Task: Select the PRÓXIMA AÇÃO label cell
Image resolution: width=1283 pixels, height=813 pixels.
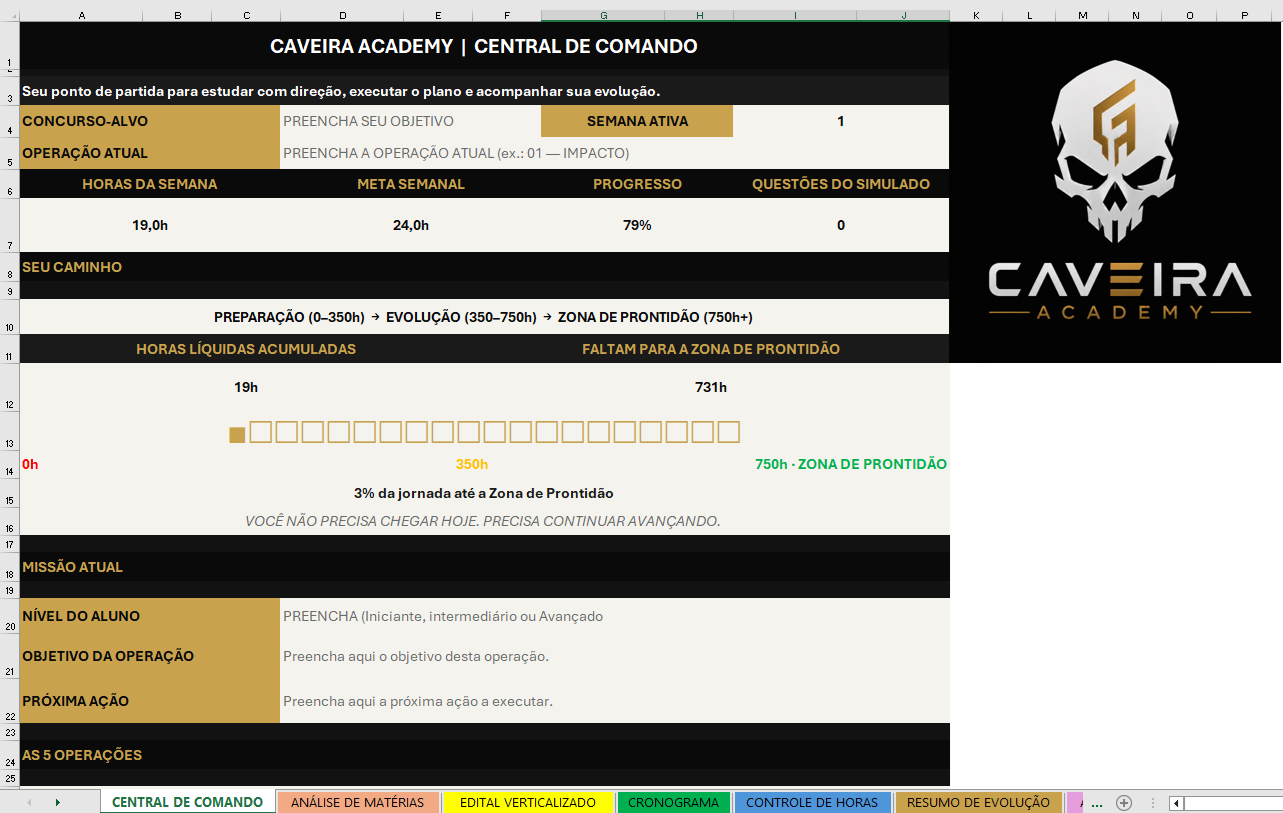Action: pyautogui.click(x=150, y=701)
